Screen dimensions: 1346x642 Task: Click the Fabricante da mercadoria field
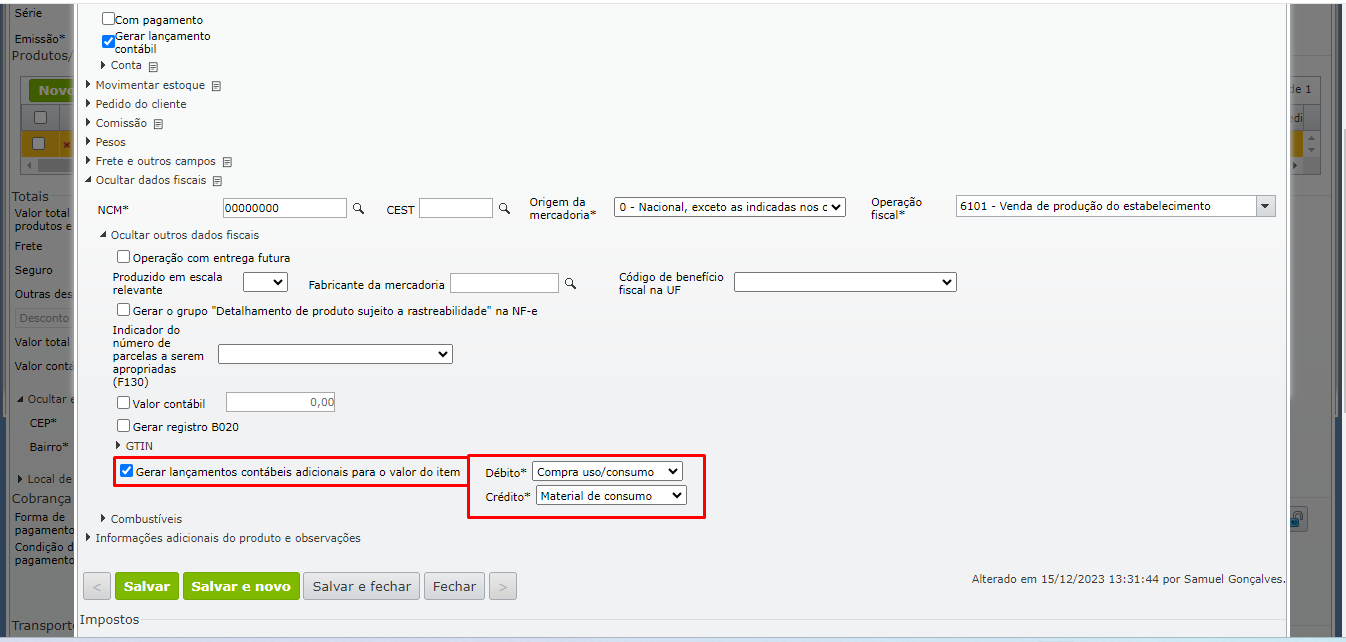tap(504, 284)
